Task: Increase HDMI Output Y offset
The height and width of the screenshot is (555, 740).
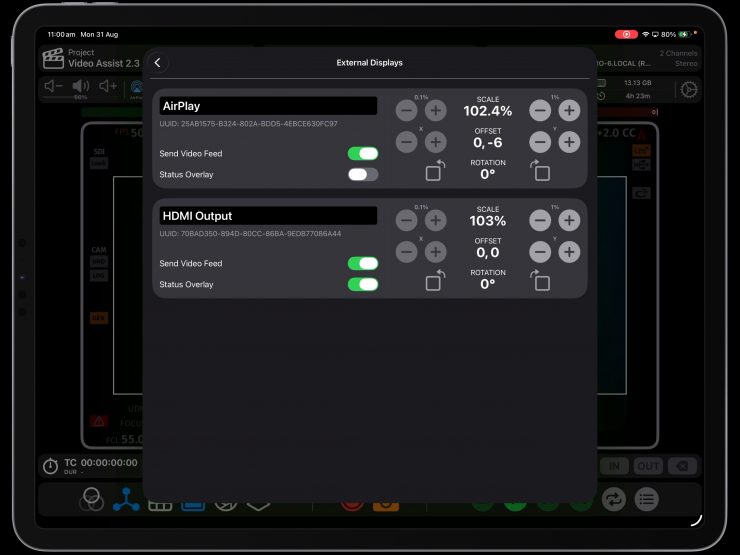Action: point(569,252)
